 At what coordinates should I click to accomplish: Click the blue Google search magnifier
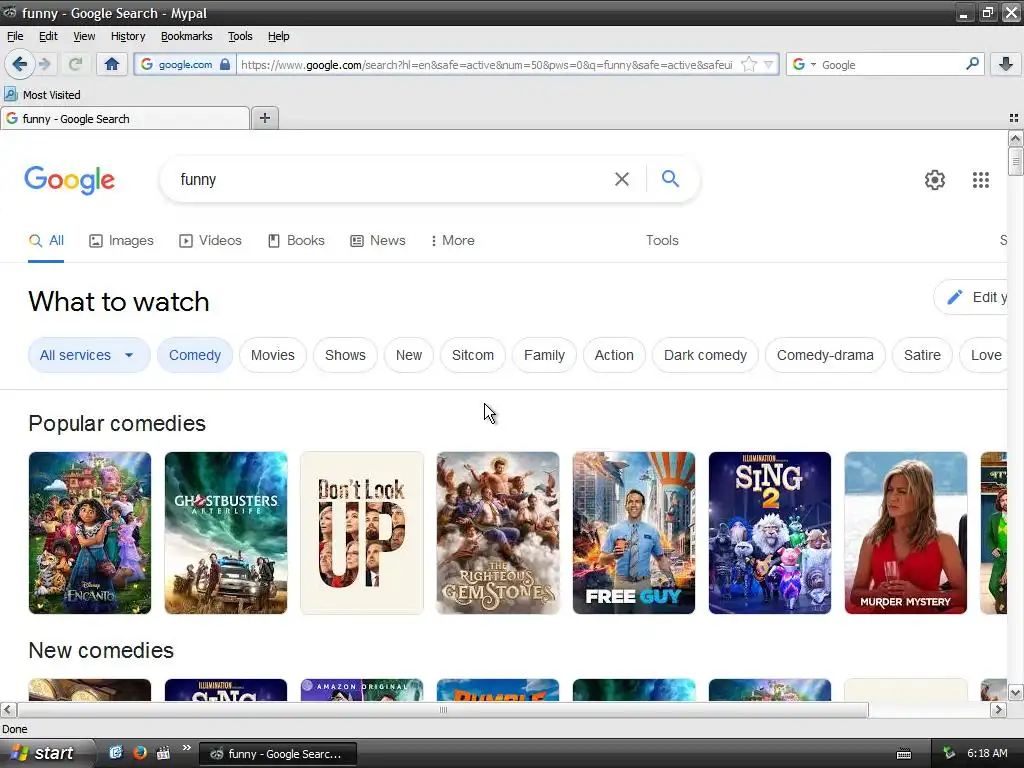pos(670,178)
